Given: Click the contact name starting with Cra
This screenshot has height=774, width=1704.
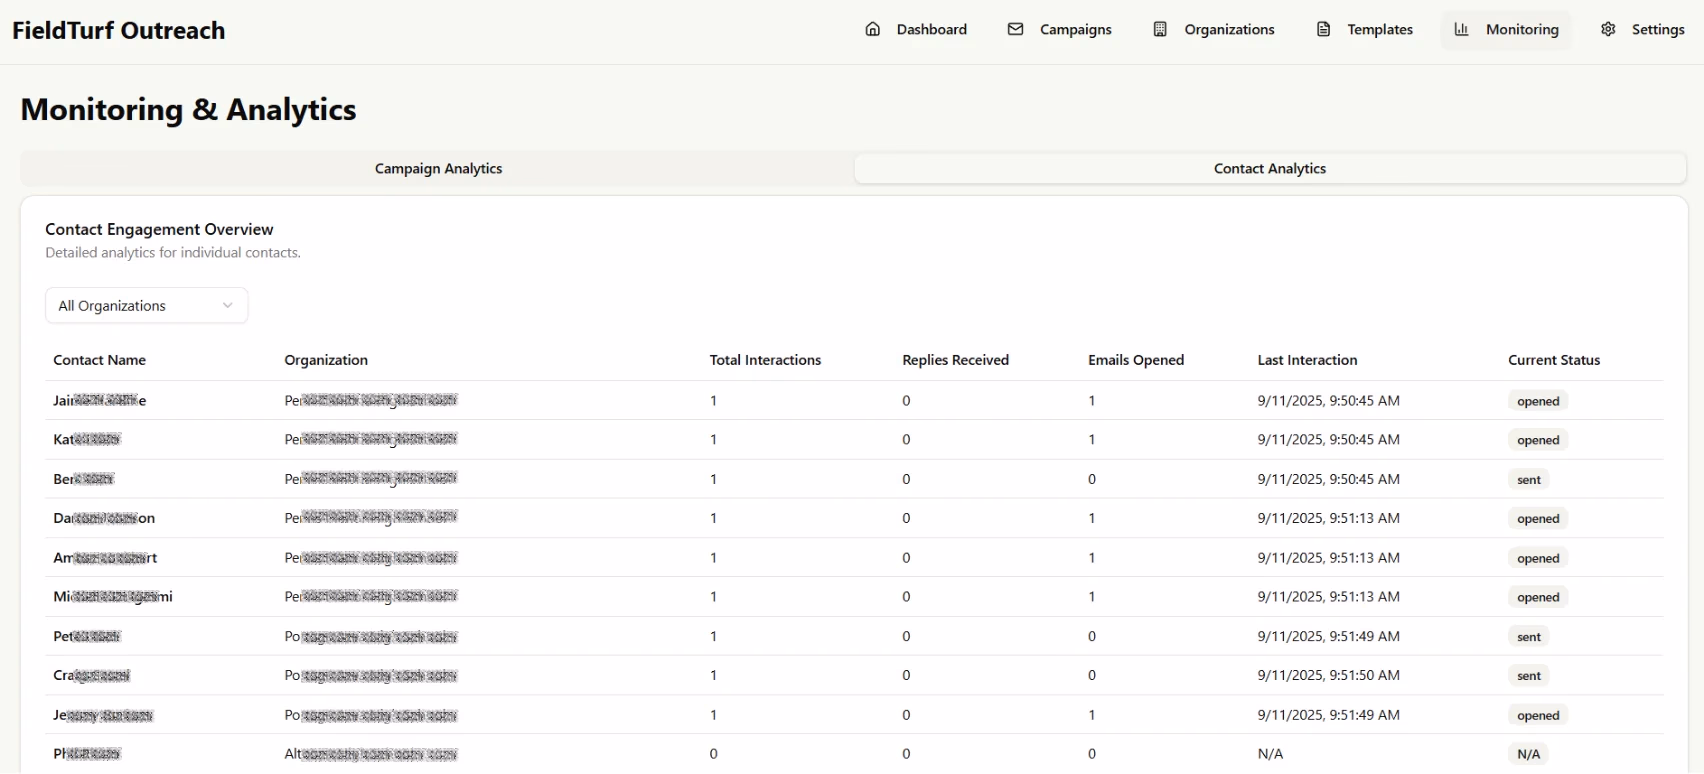Looking at the screenshot, I should [x=92, y=676].
